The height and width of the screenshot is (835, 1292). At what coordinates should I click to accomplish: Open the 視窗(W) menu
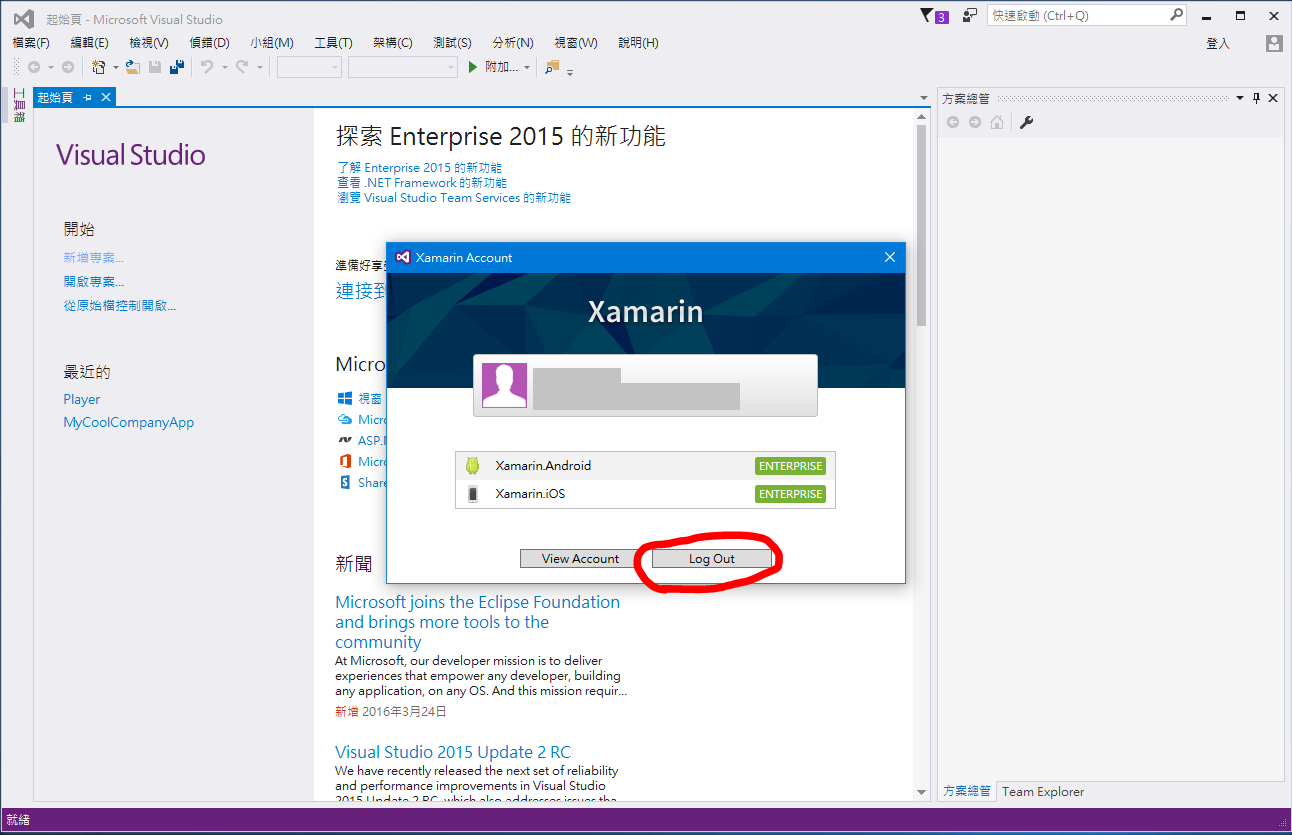[x=576, y=43]
